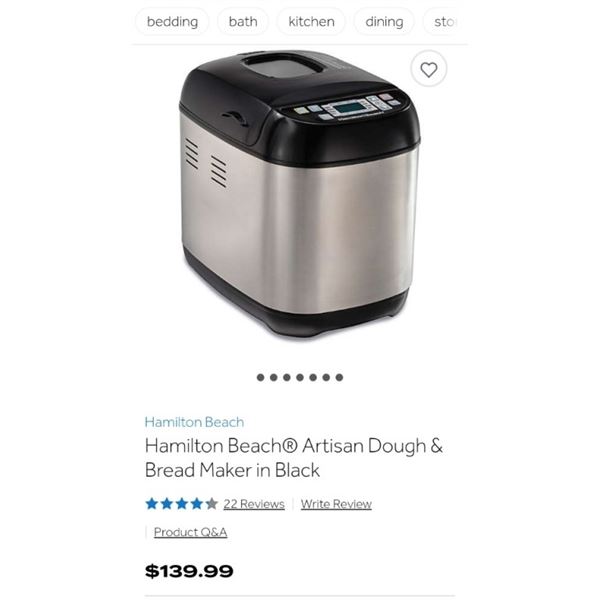
Task: Select the last image carousel dot
Action: click(339, 378)
